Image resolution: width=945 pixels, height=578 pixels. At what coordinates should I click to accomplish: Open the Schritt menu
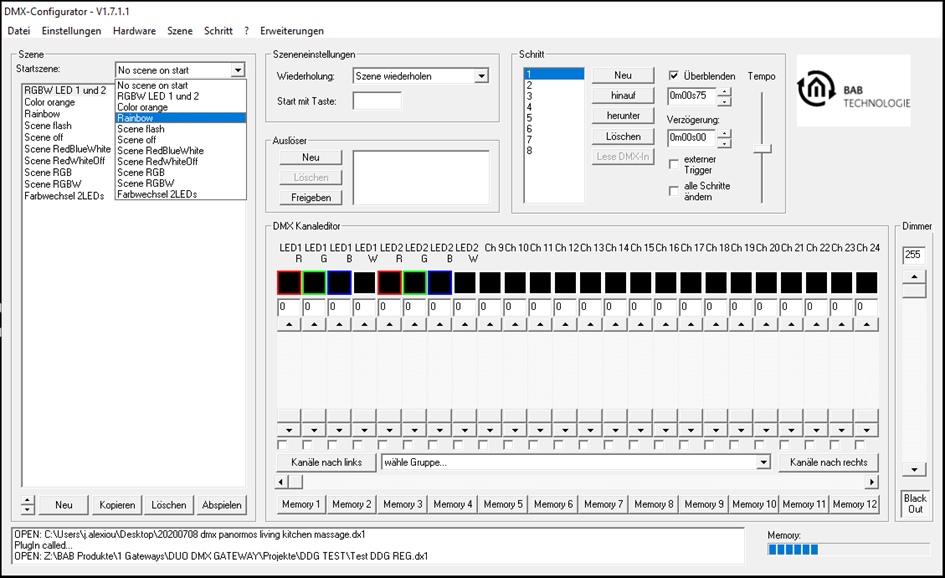point(218,31)
